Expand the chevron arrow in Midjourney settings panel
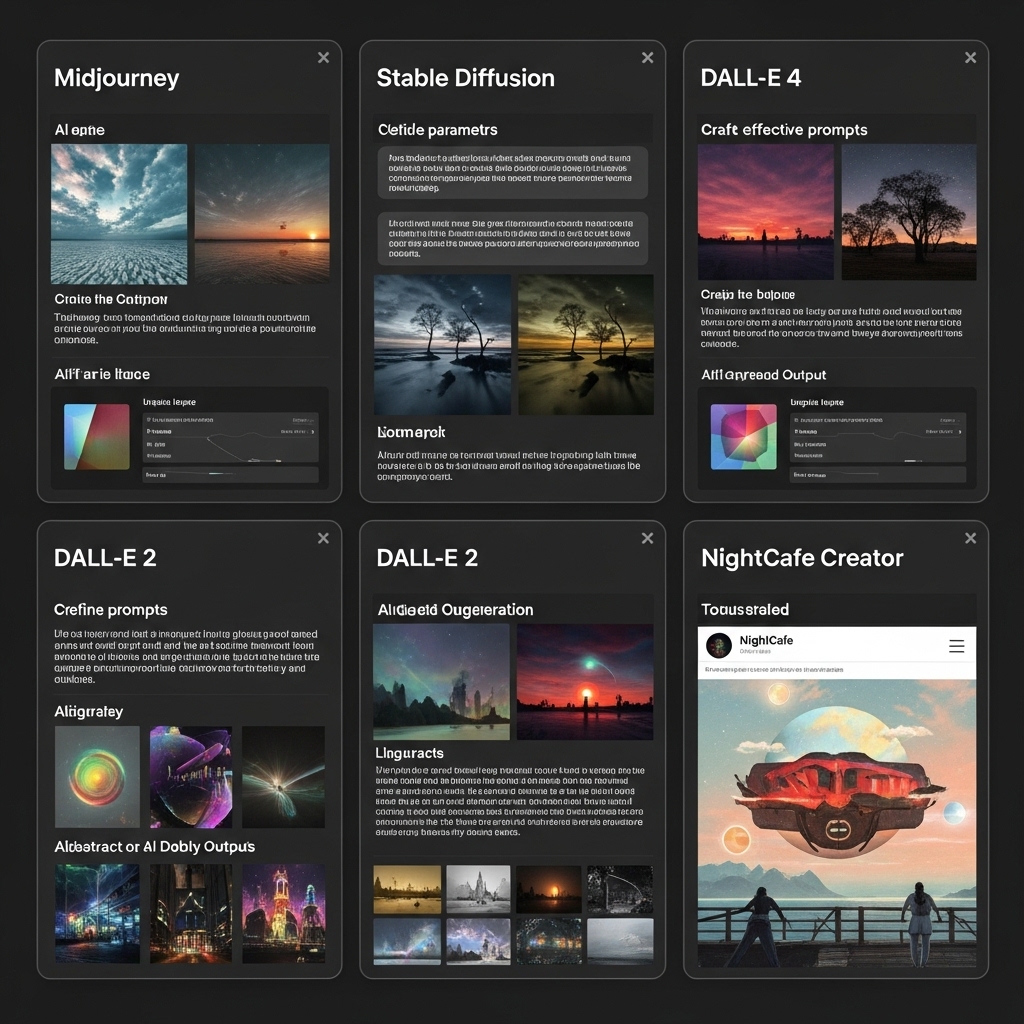The image size is (1024, 1024). pyautogui.click(x=312, y=432)
